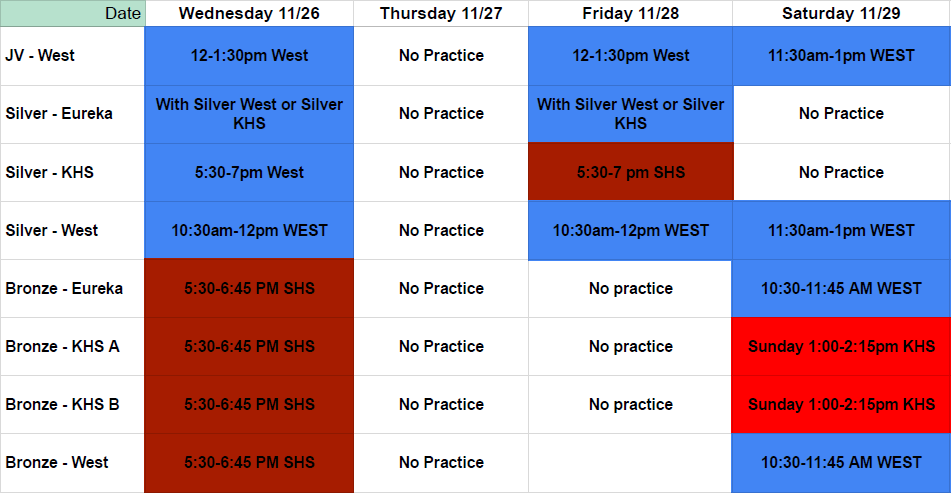Select Bronze - KHS A's Sunday 1:00-2:15pm cell
951x493 pixels.
click(x=841, y=347)
